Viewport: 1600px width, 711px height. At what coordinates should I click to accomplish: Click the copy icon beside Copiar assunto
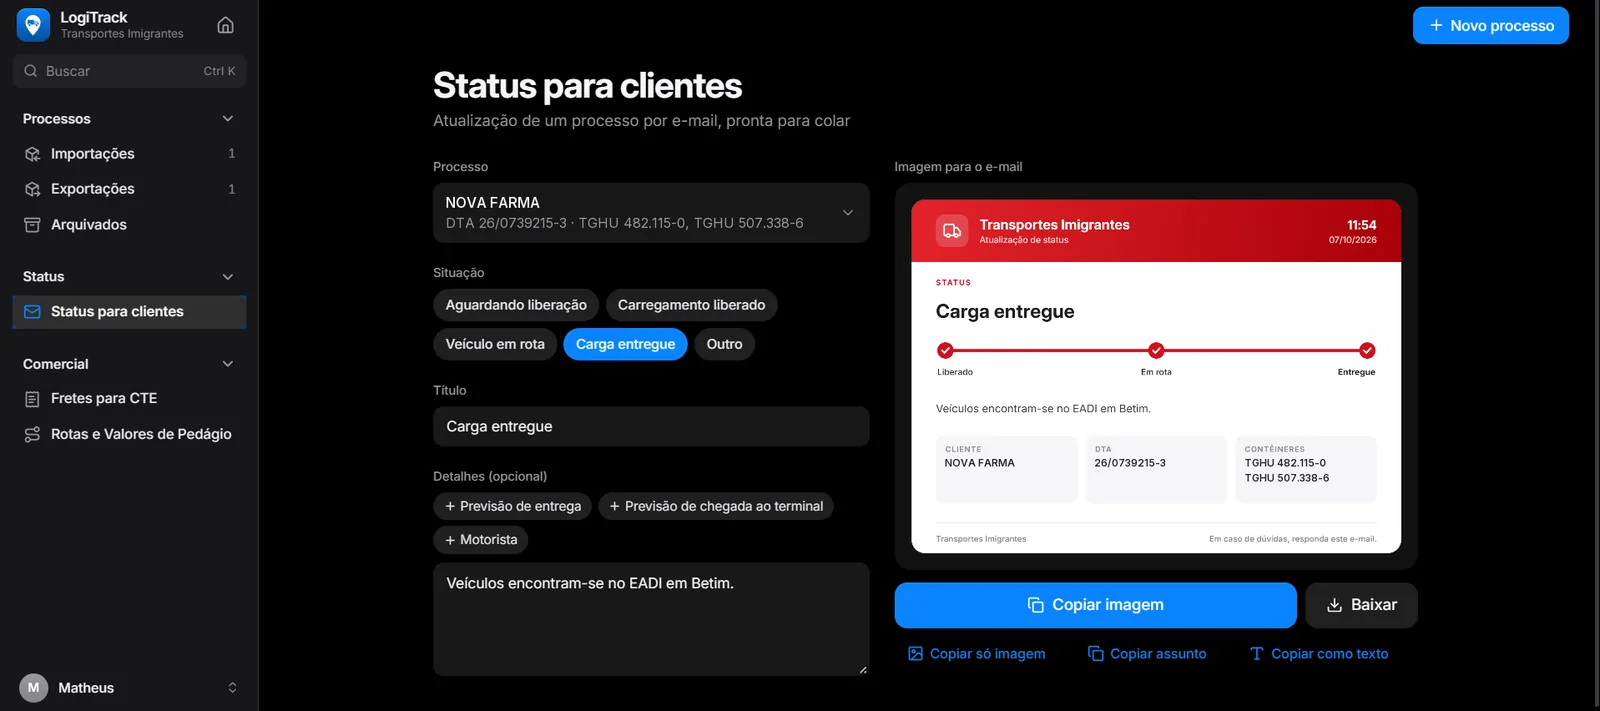[1095, 654]
